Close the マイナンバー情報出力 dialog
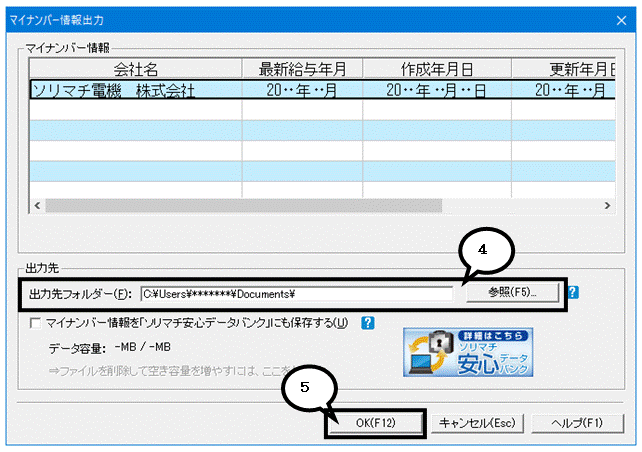Screen dimensions: 642x452 pos(621,20)
